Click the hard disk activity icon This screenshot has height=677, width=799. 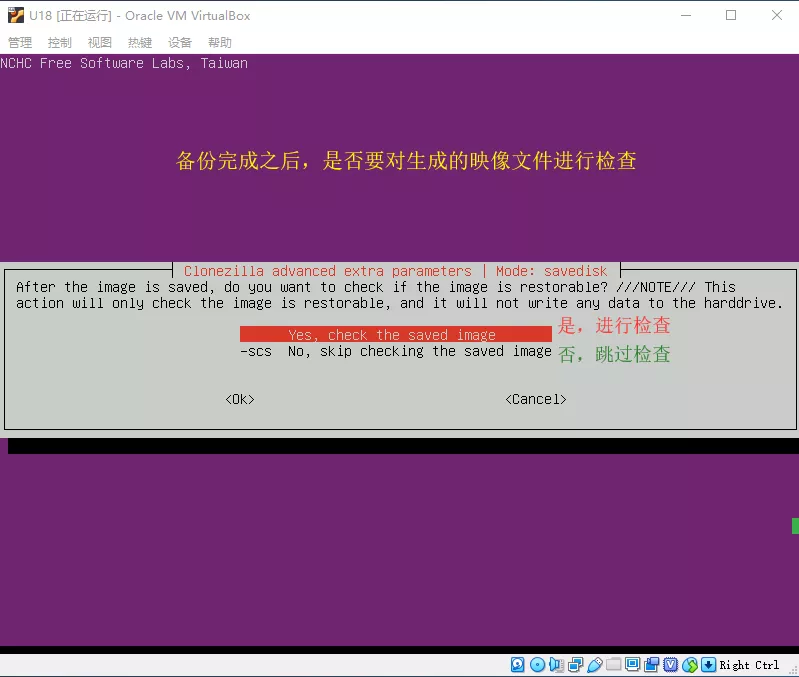[x=518, y=665]
